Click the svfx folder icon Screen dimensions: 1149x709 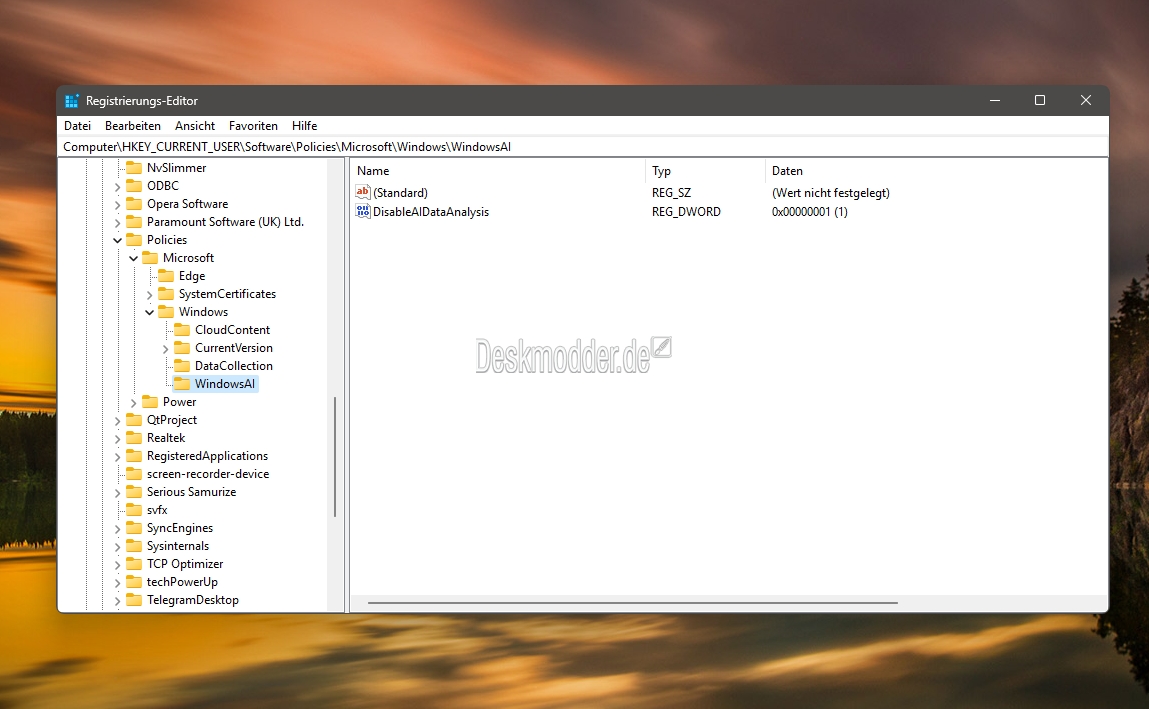pyautogui.click(x=134, y=510)
